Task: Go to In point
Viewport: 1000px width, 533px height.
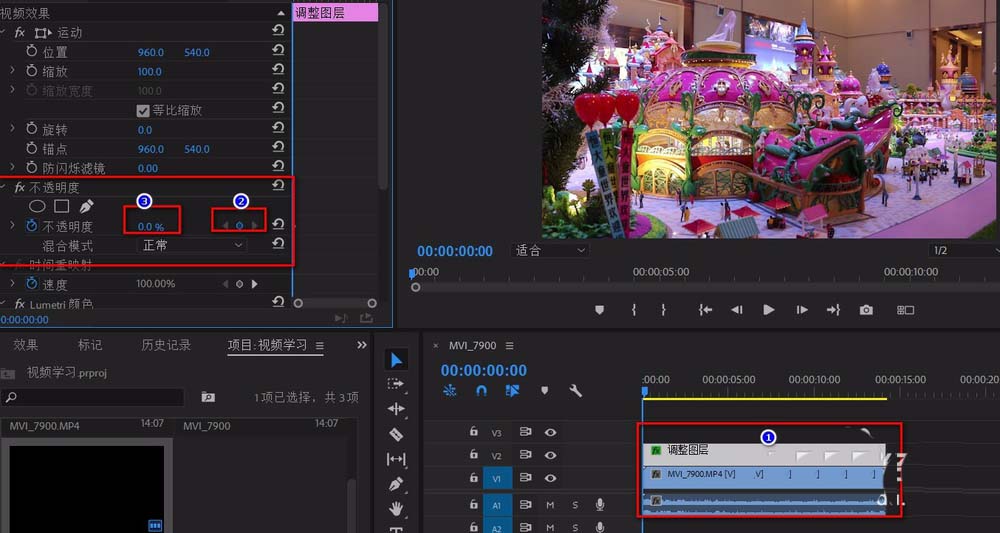Action: (705, 310)
